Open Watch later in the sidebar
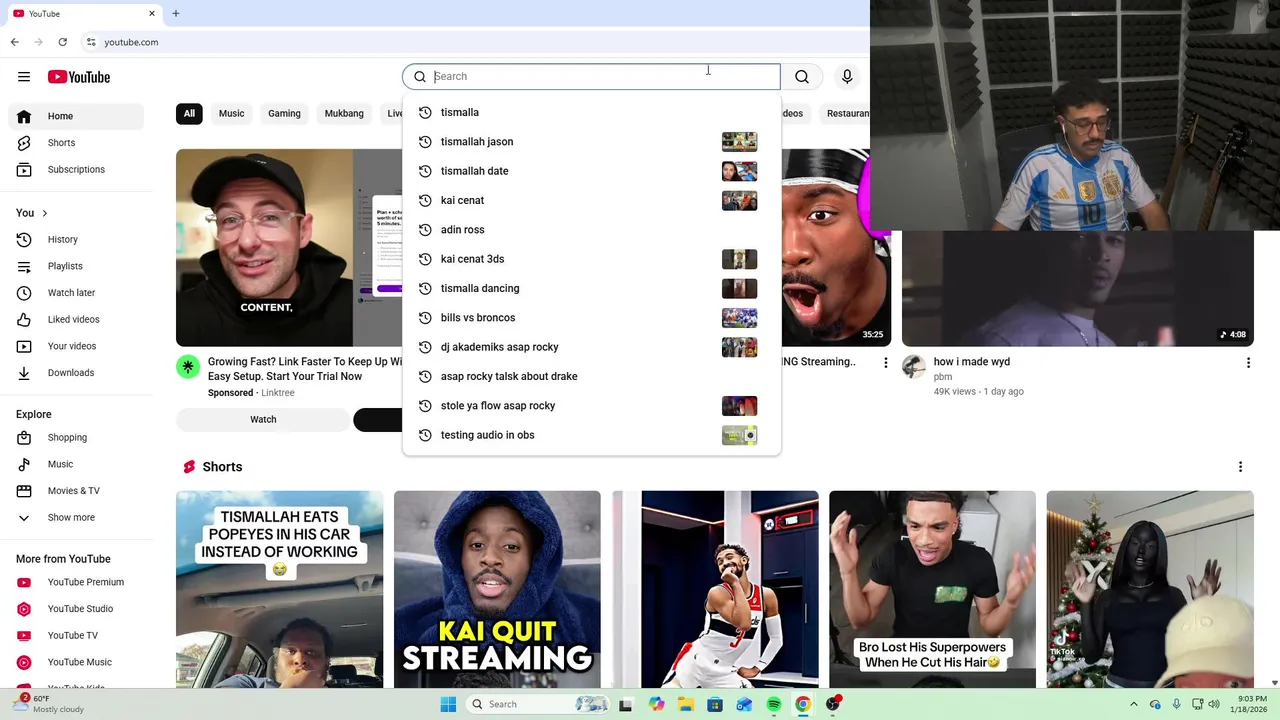 (x=76, y=293)
